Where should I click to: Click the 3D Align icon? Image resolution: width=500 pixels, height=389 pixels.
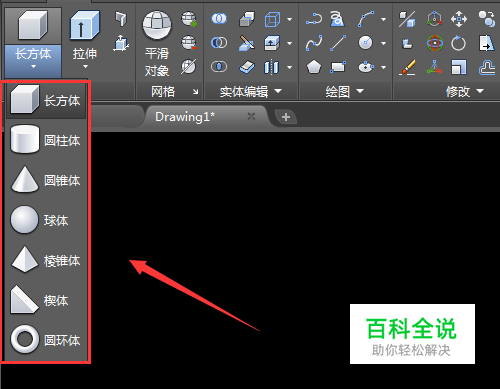tap(407, 43)
